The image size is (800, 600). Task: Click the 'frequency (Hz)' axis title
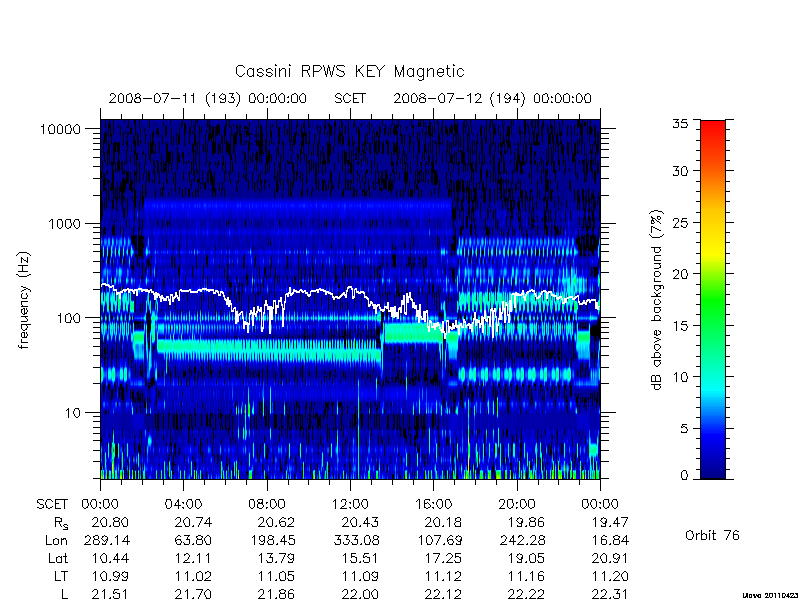click(x=24, y=300)
